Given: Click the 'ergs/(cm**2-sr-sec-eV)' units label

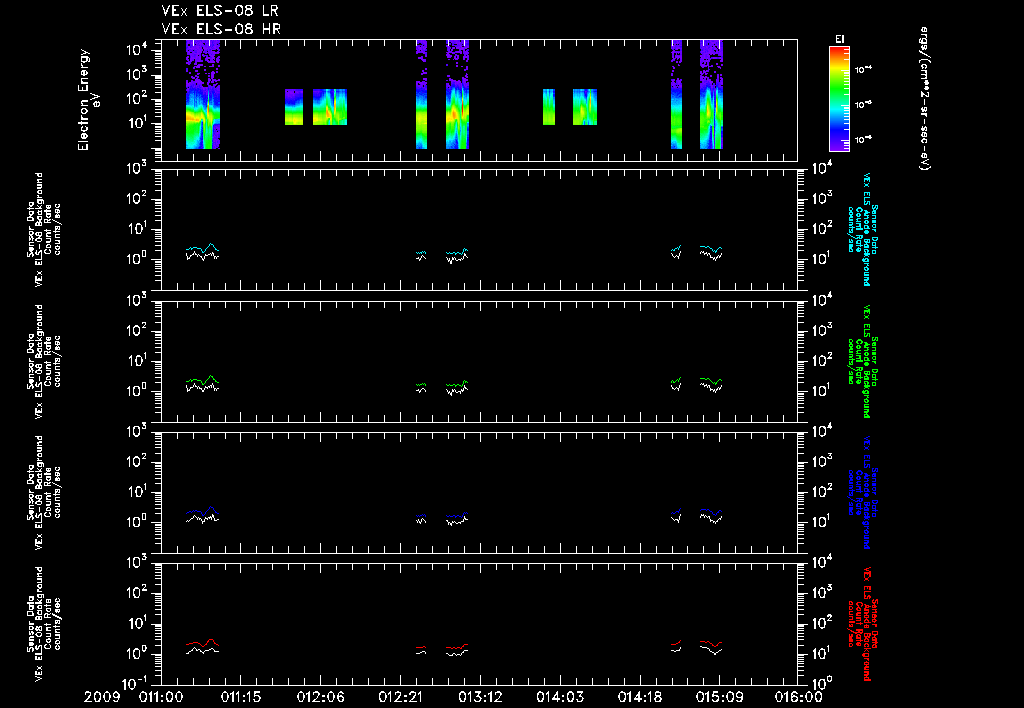Looking at the screenshot, I should pos(924,99).
